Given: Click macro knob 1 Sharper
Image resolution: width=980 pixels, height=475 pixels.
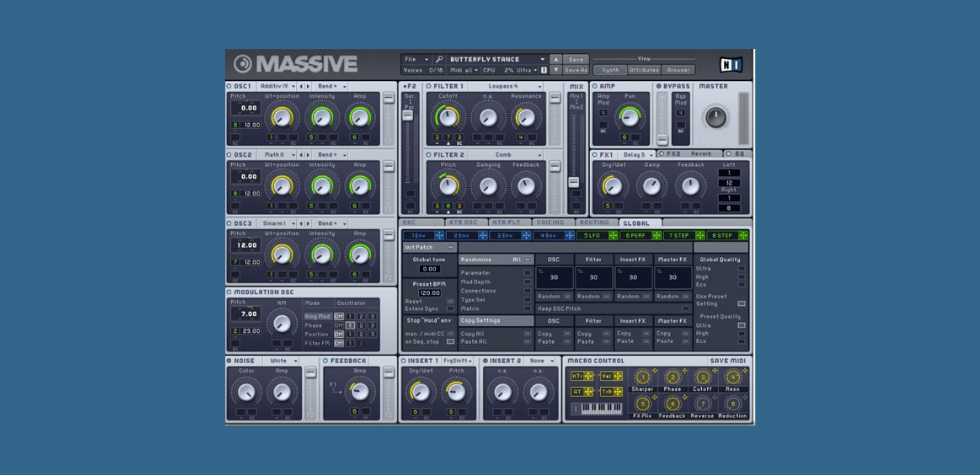Looking at the screenshot, I should pos(642,377).
